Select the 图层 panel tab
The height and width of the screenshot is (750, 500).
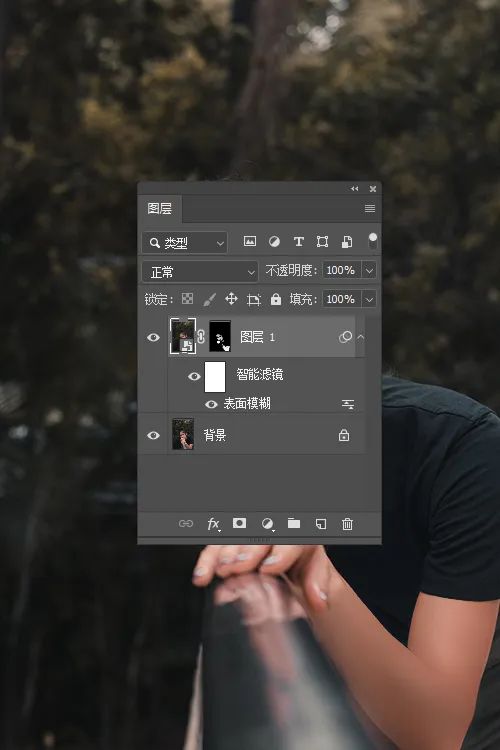pyautogui.click(x=159, y=209)
